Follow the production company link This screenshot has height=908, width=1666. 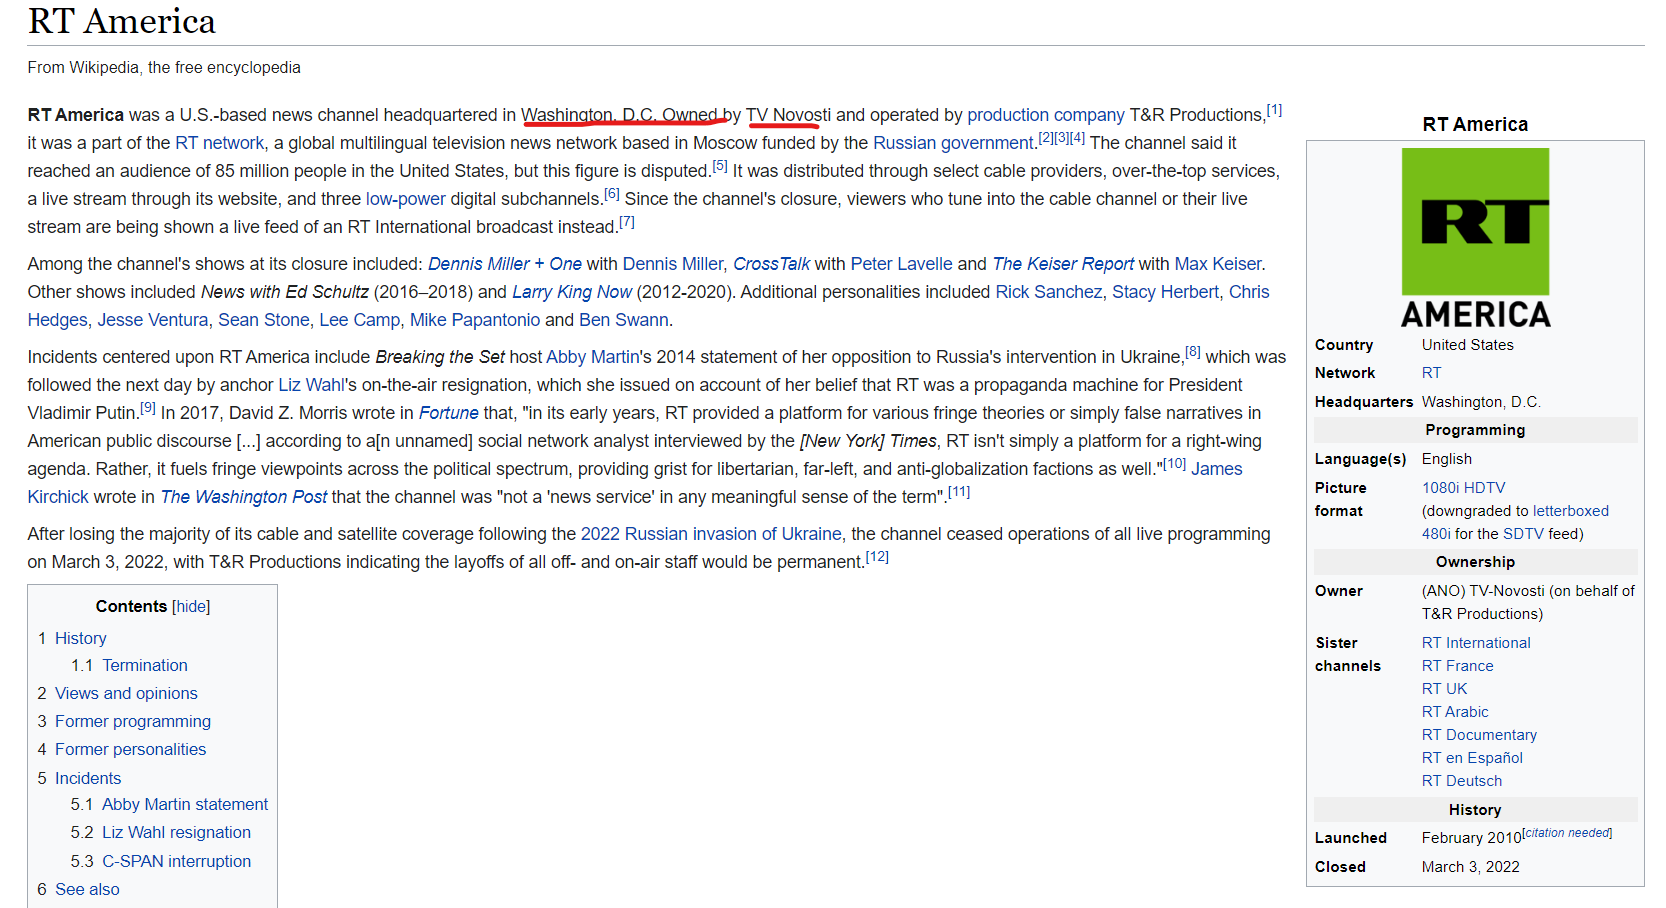tap(1046, 115)
